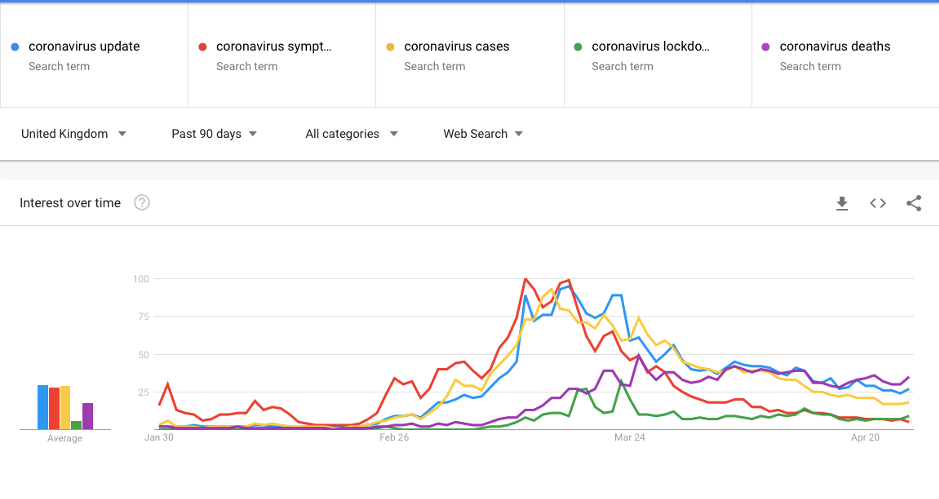Screen dimensions: 939x499
Task: Expand the Past 90 days dropdown
Action: click(214, 134)
